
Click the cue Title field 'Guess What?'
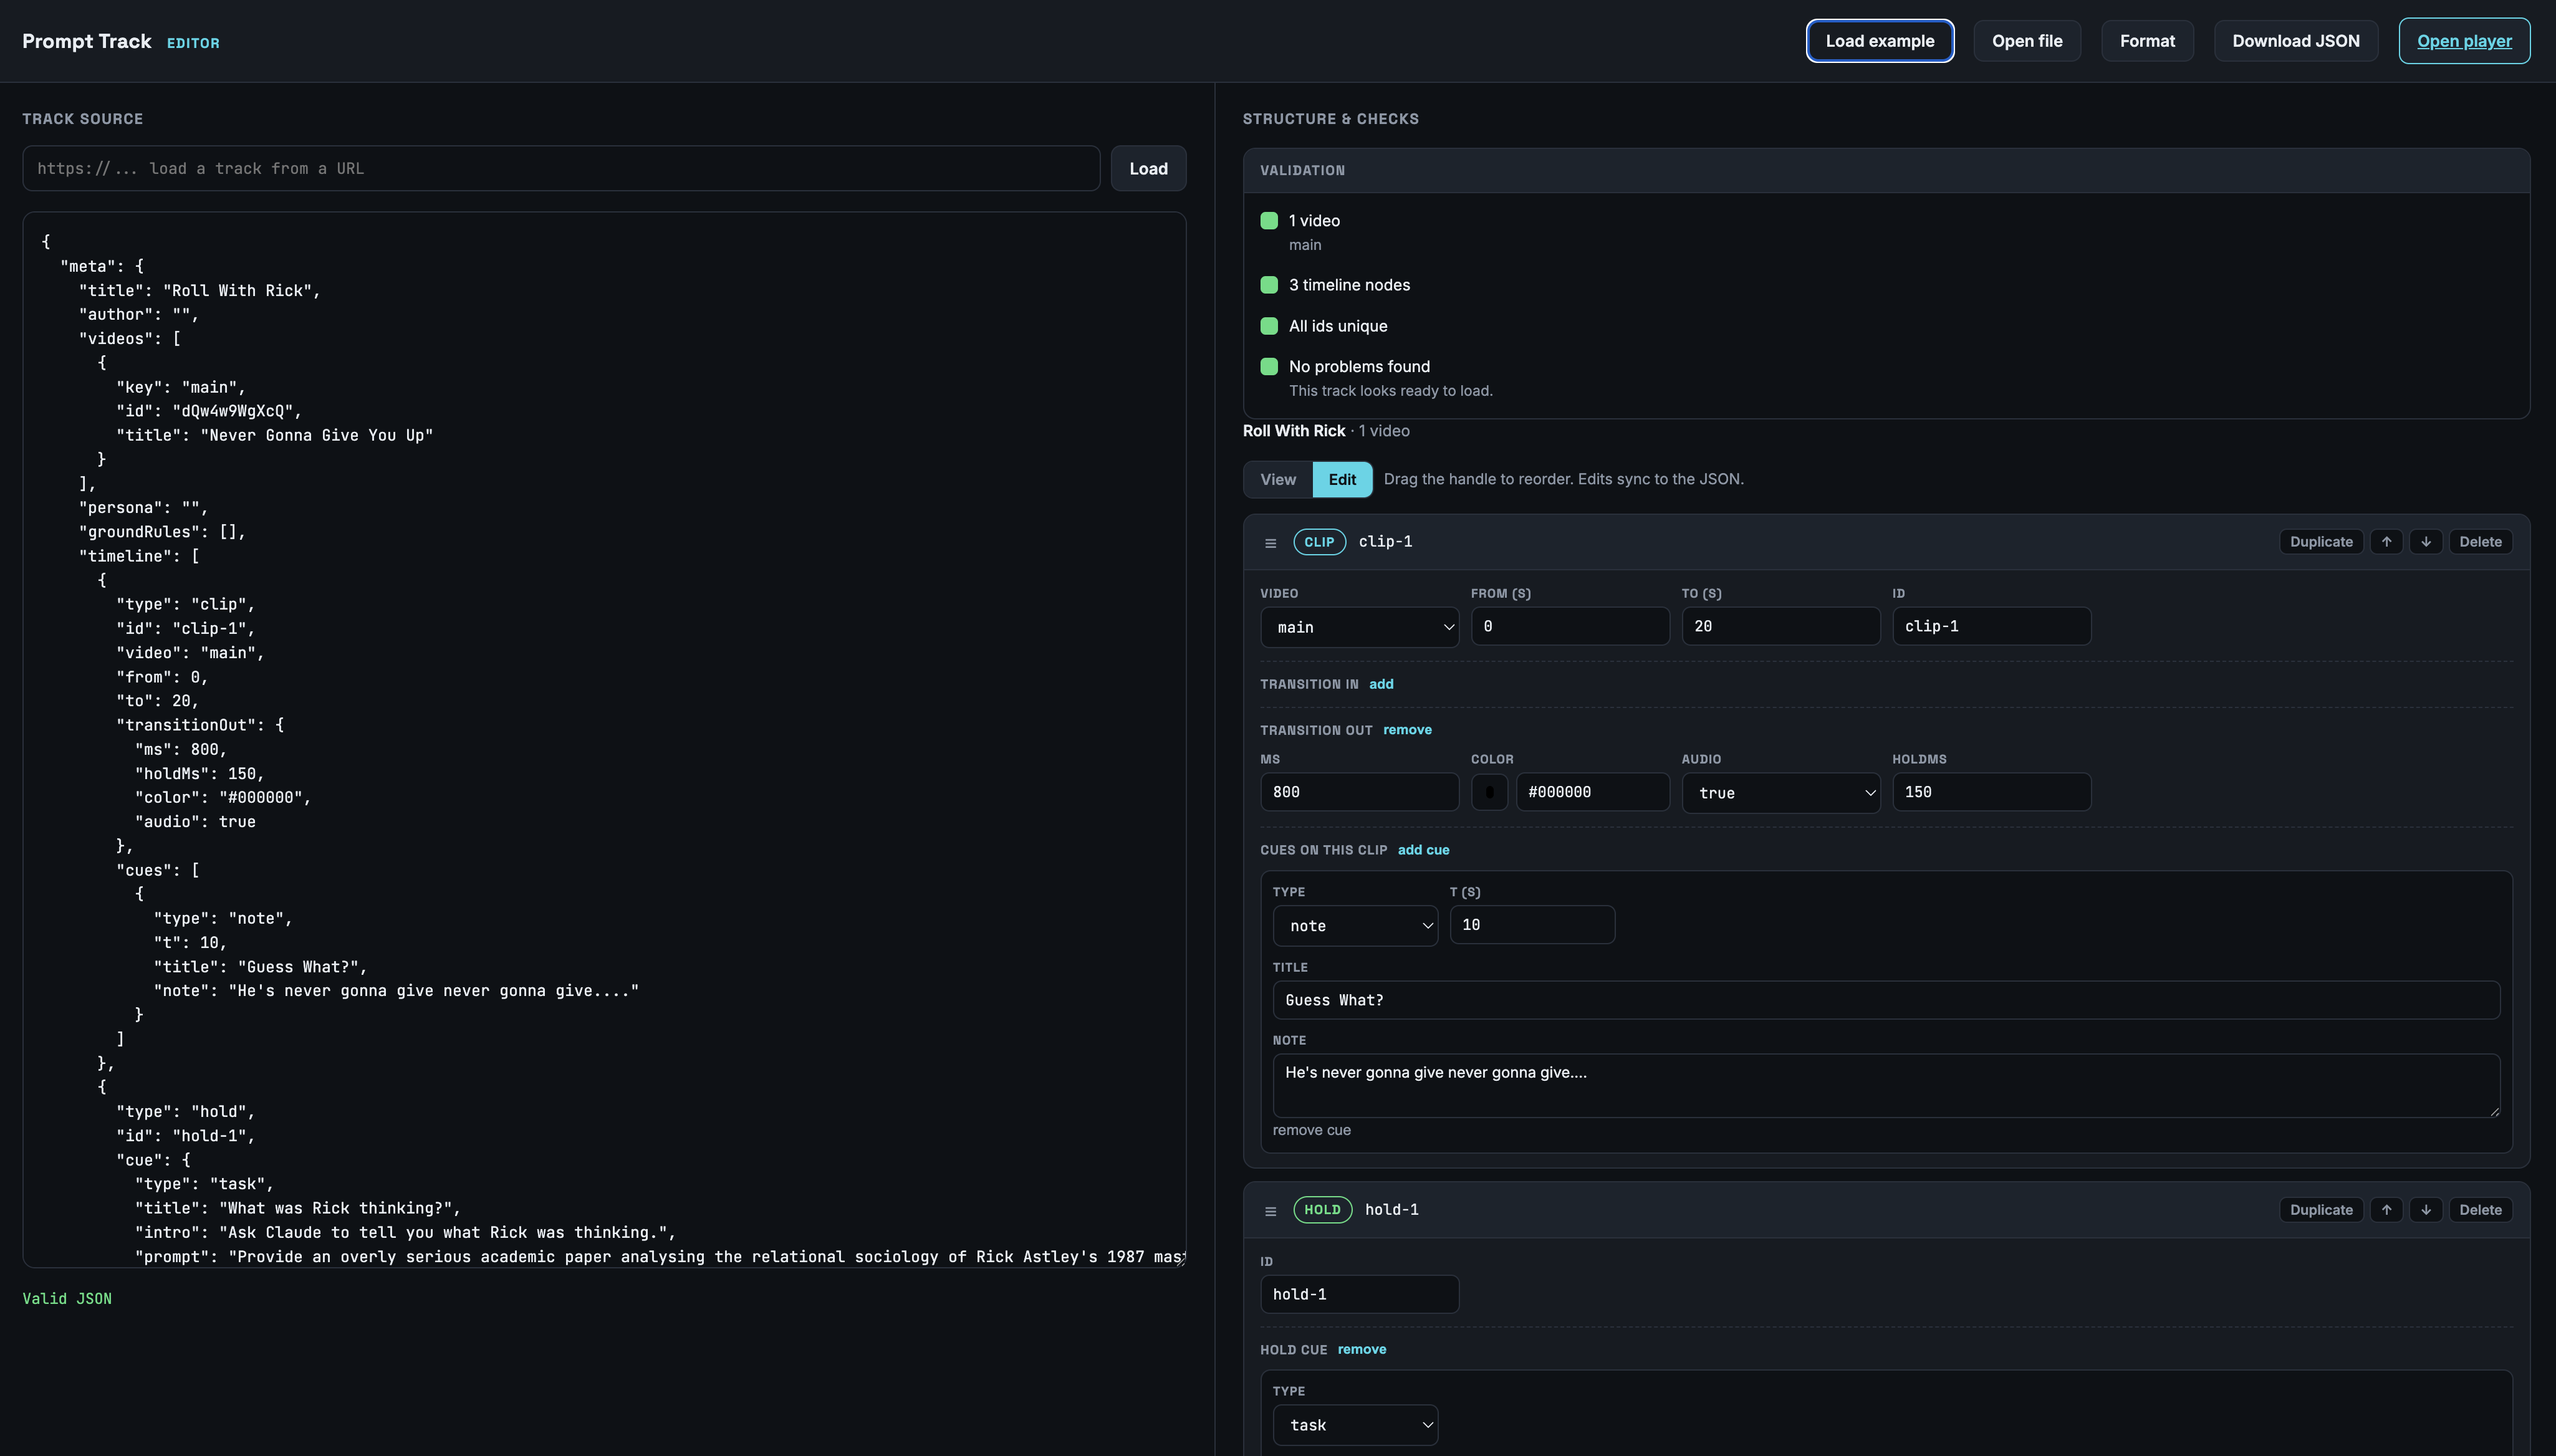(1886, 1000)
